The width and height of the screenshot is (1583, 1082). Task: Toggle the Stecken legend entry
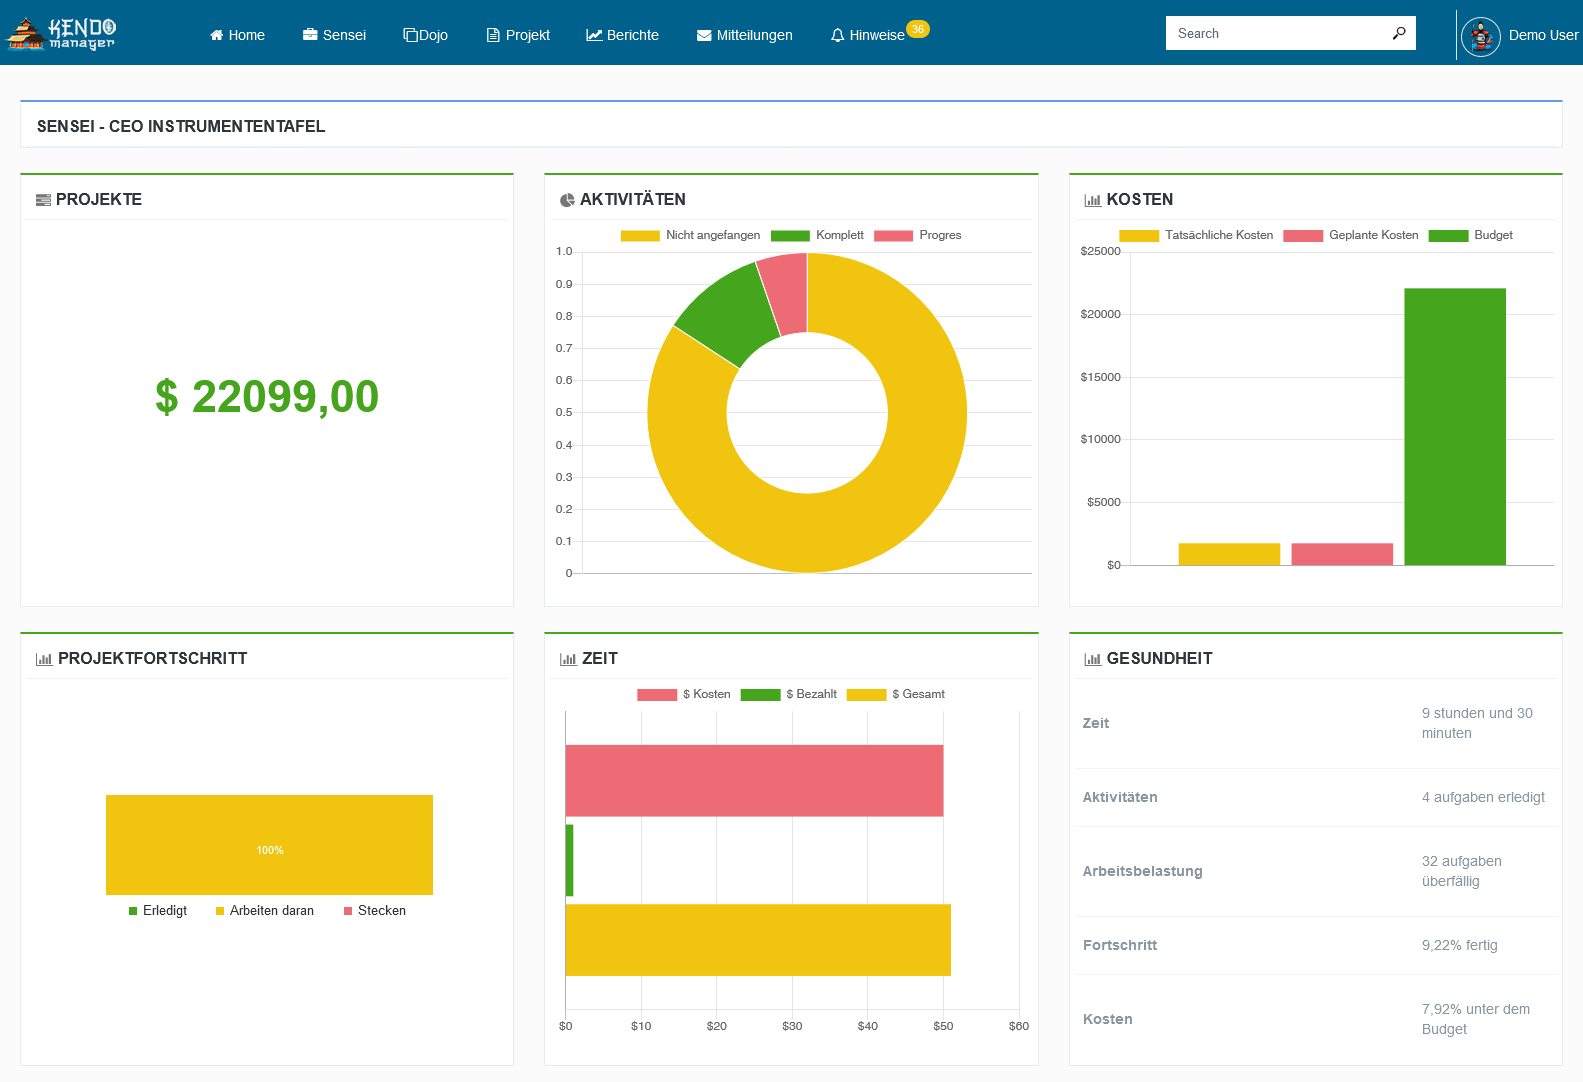click(375, 911)
